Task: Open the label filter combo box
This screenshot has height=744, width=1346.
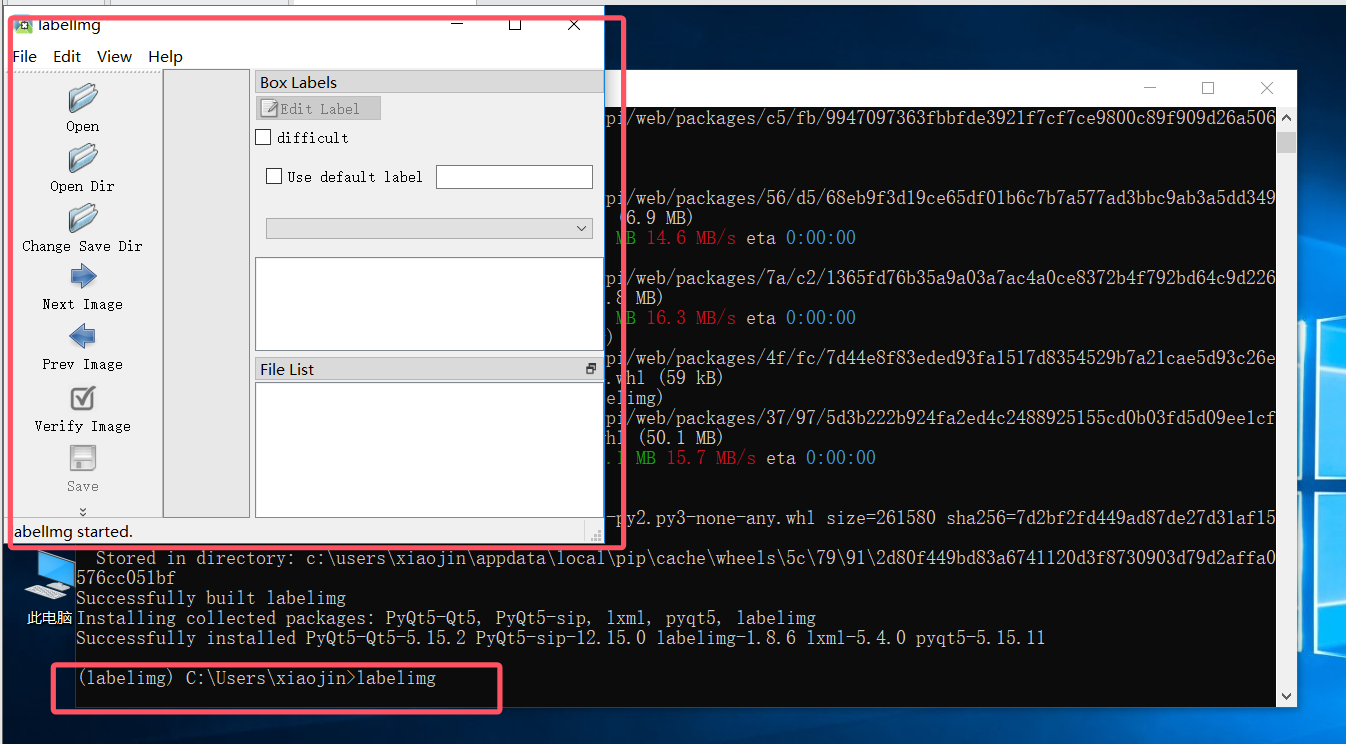Action: pos(429,228)
